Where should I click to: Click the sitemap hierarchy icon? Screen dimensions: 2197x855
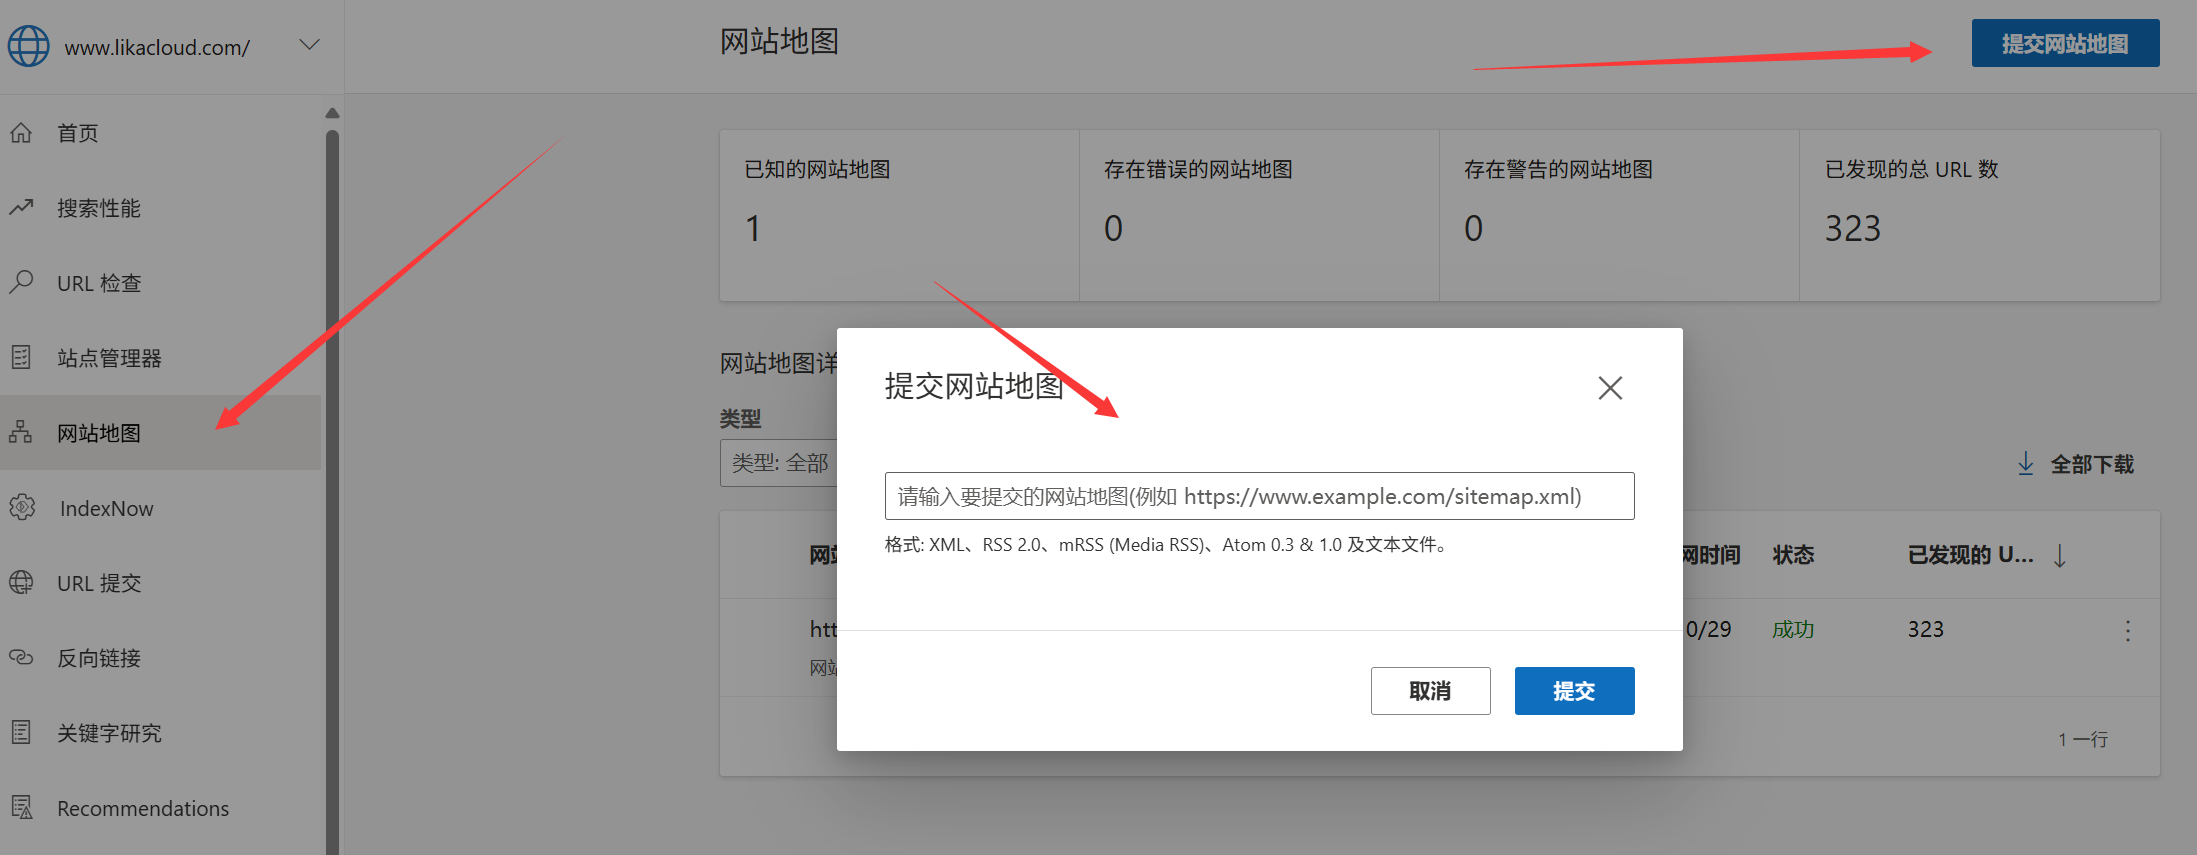click(21, 432)
